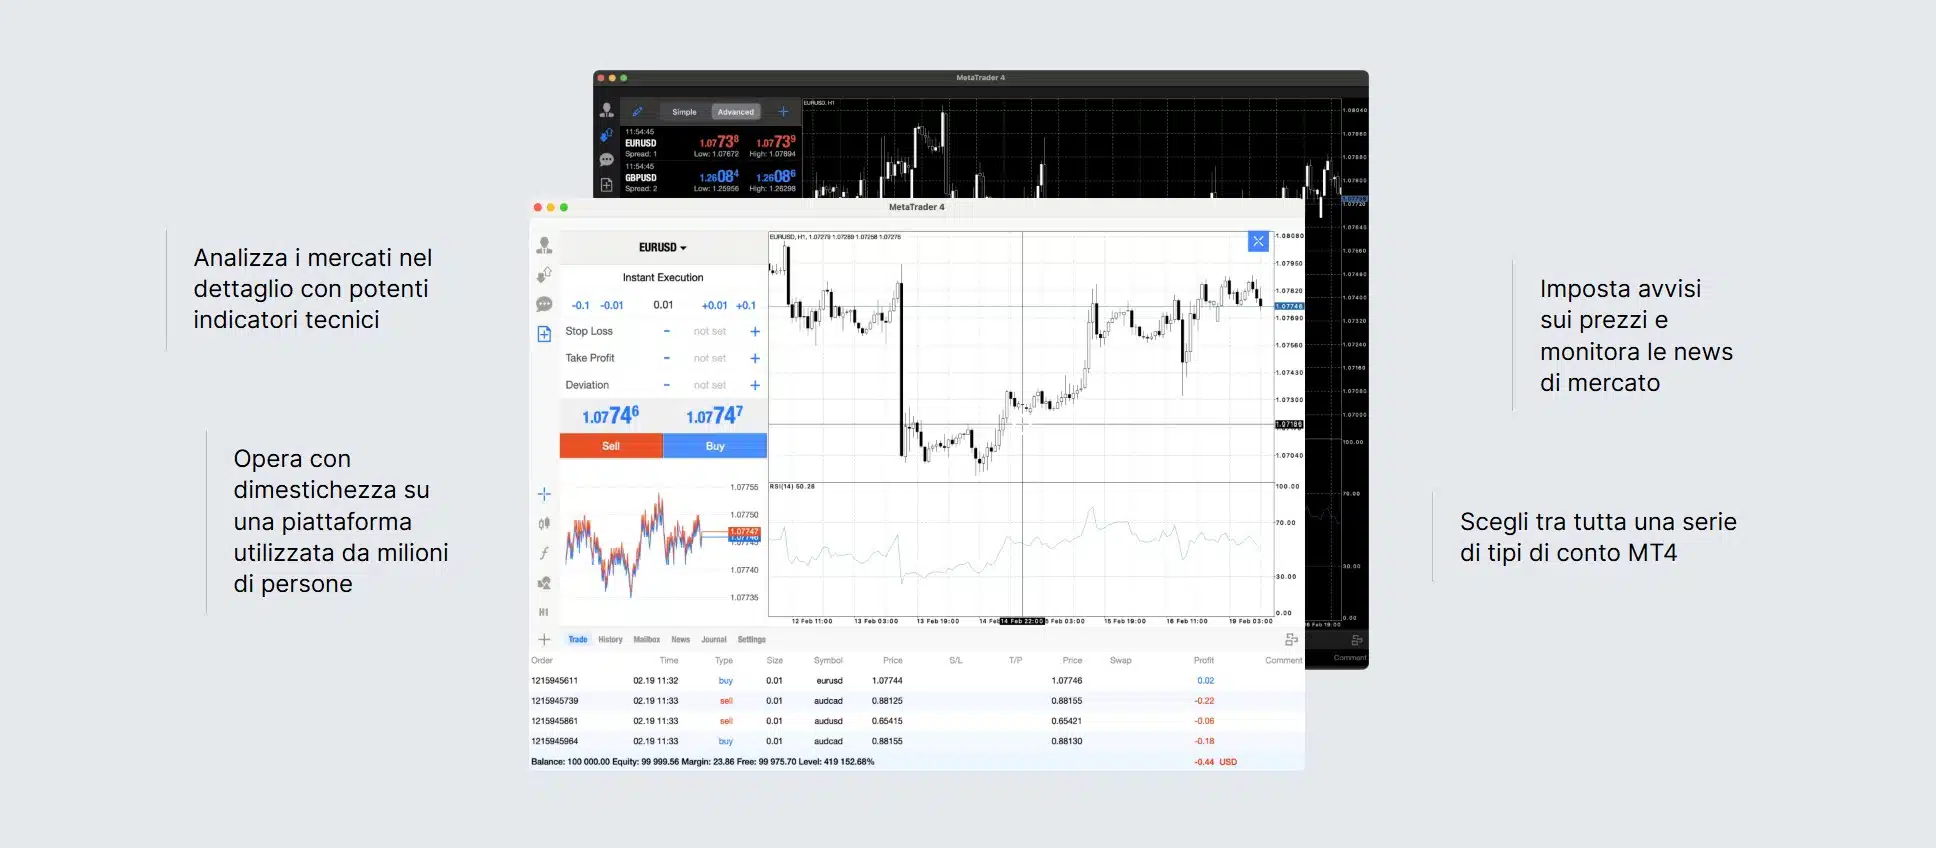The image size is (1936, 848).
Task: Open the Trade tab
Action: click(578, 640)
